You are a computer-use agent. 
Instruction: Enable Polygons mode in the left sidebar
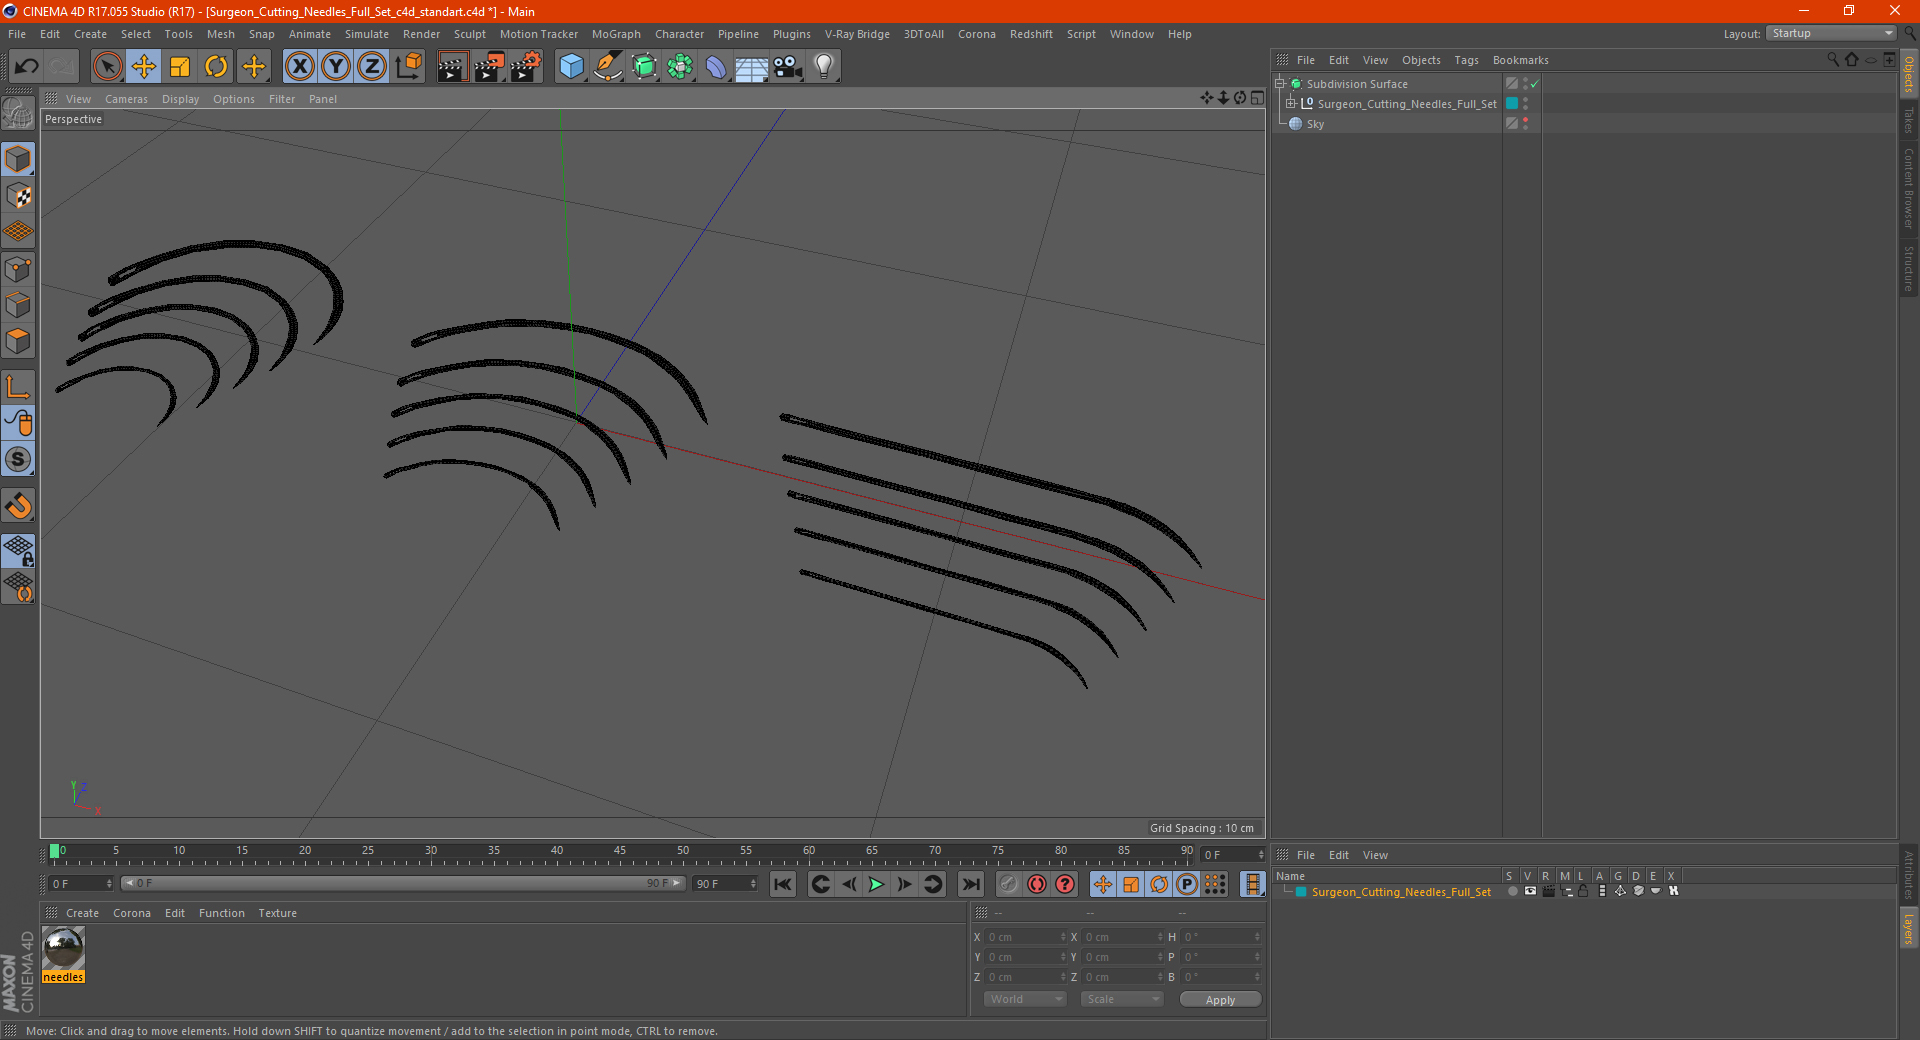pyautogui.click(x=18, y=341)
